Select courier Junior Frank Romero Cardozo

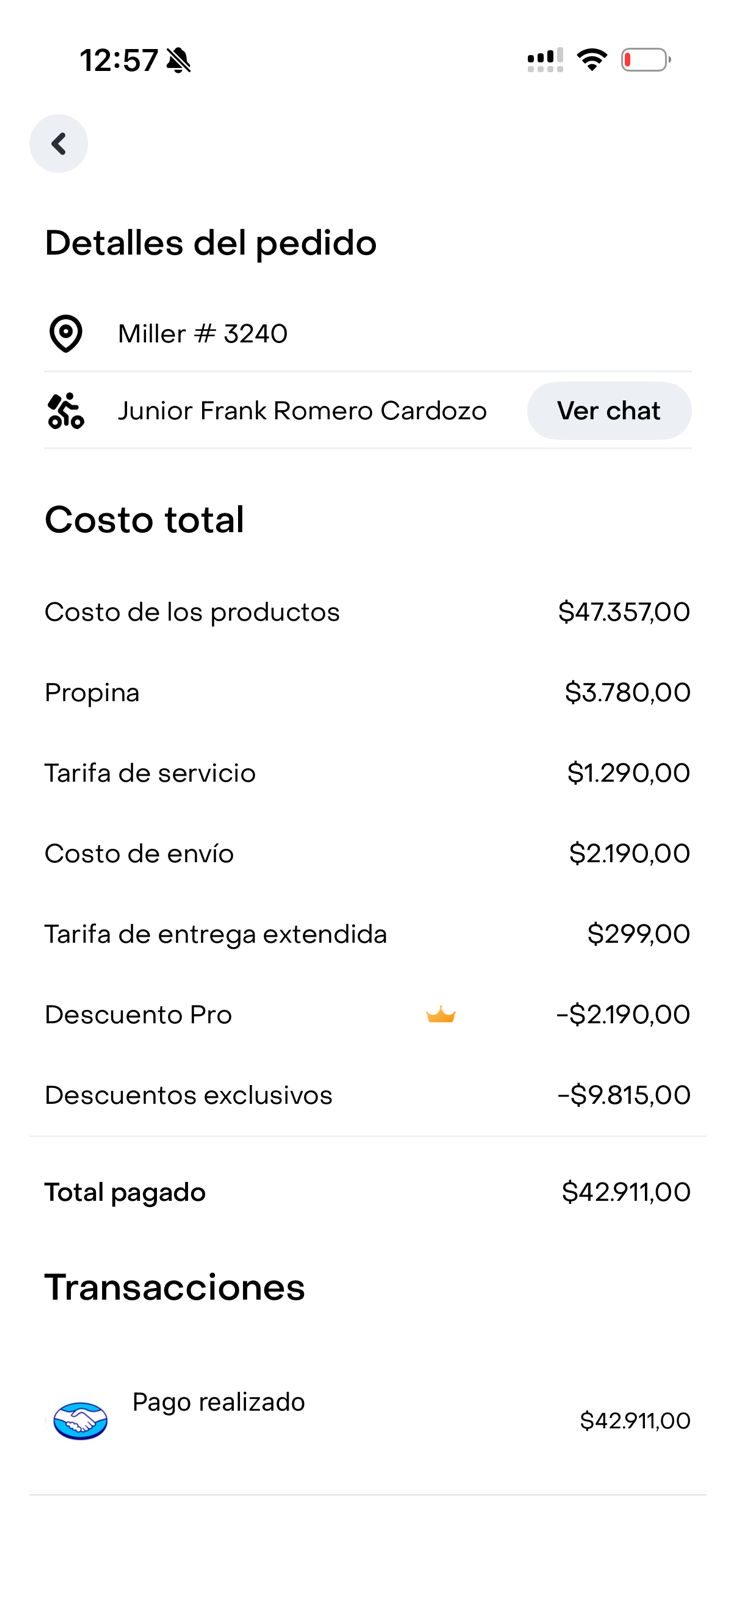pyautogui.click(x=302, y=411)
